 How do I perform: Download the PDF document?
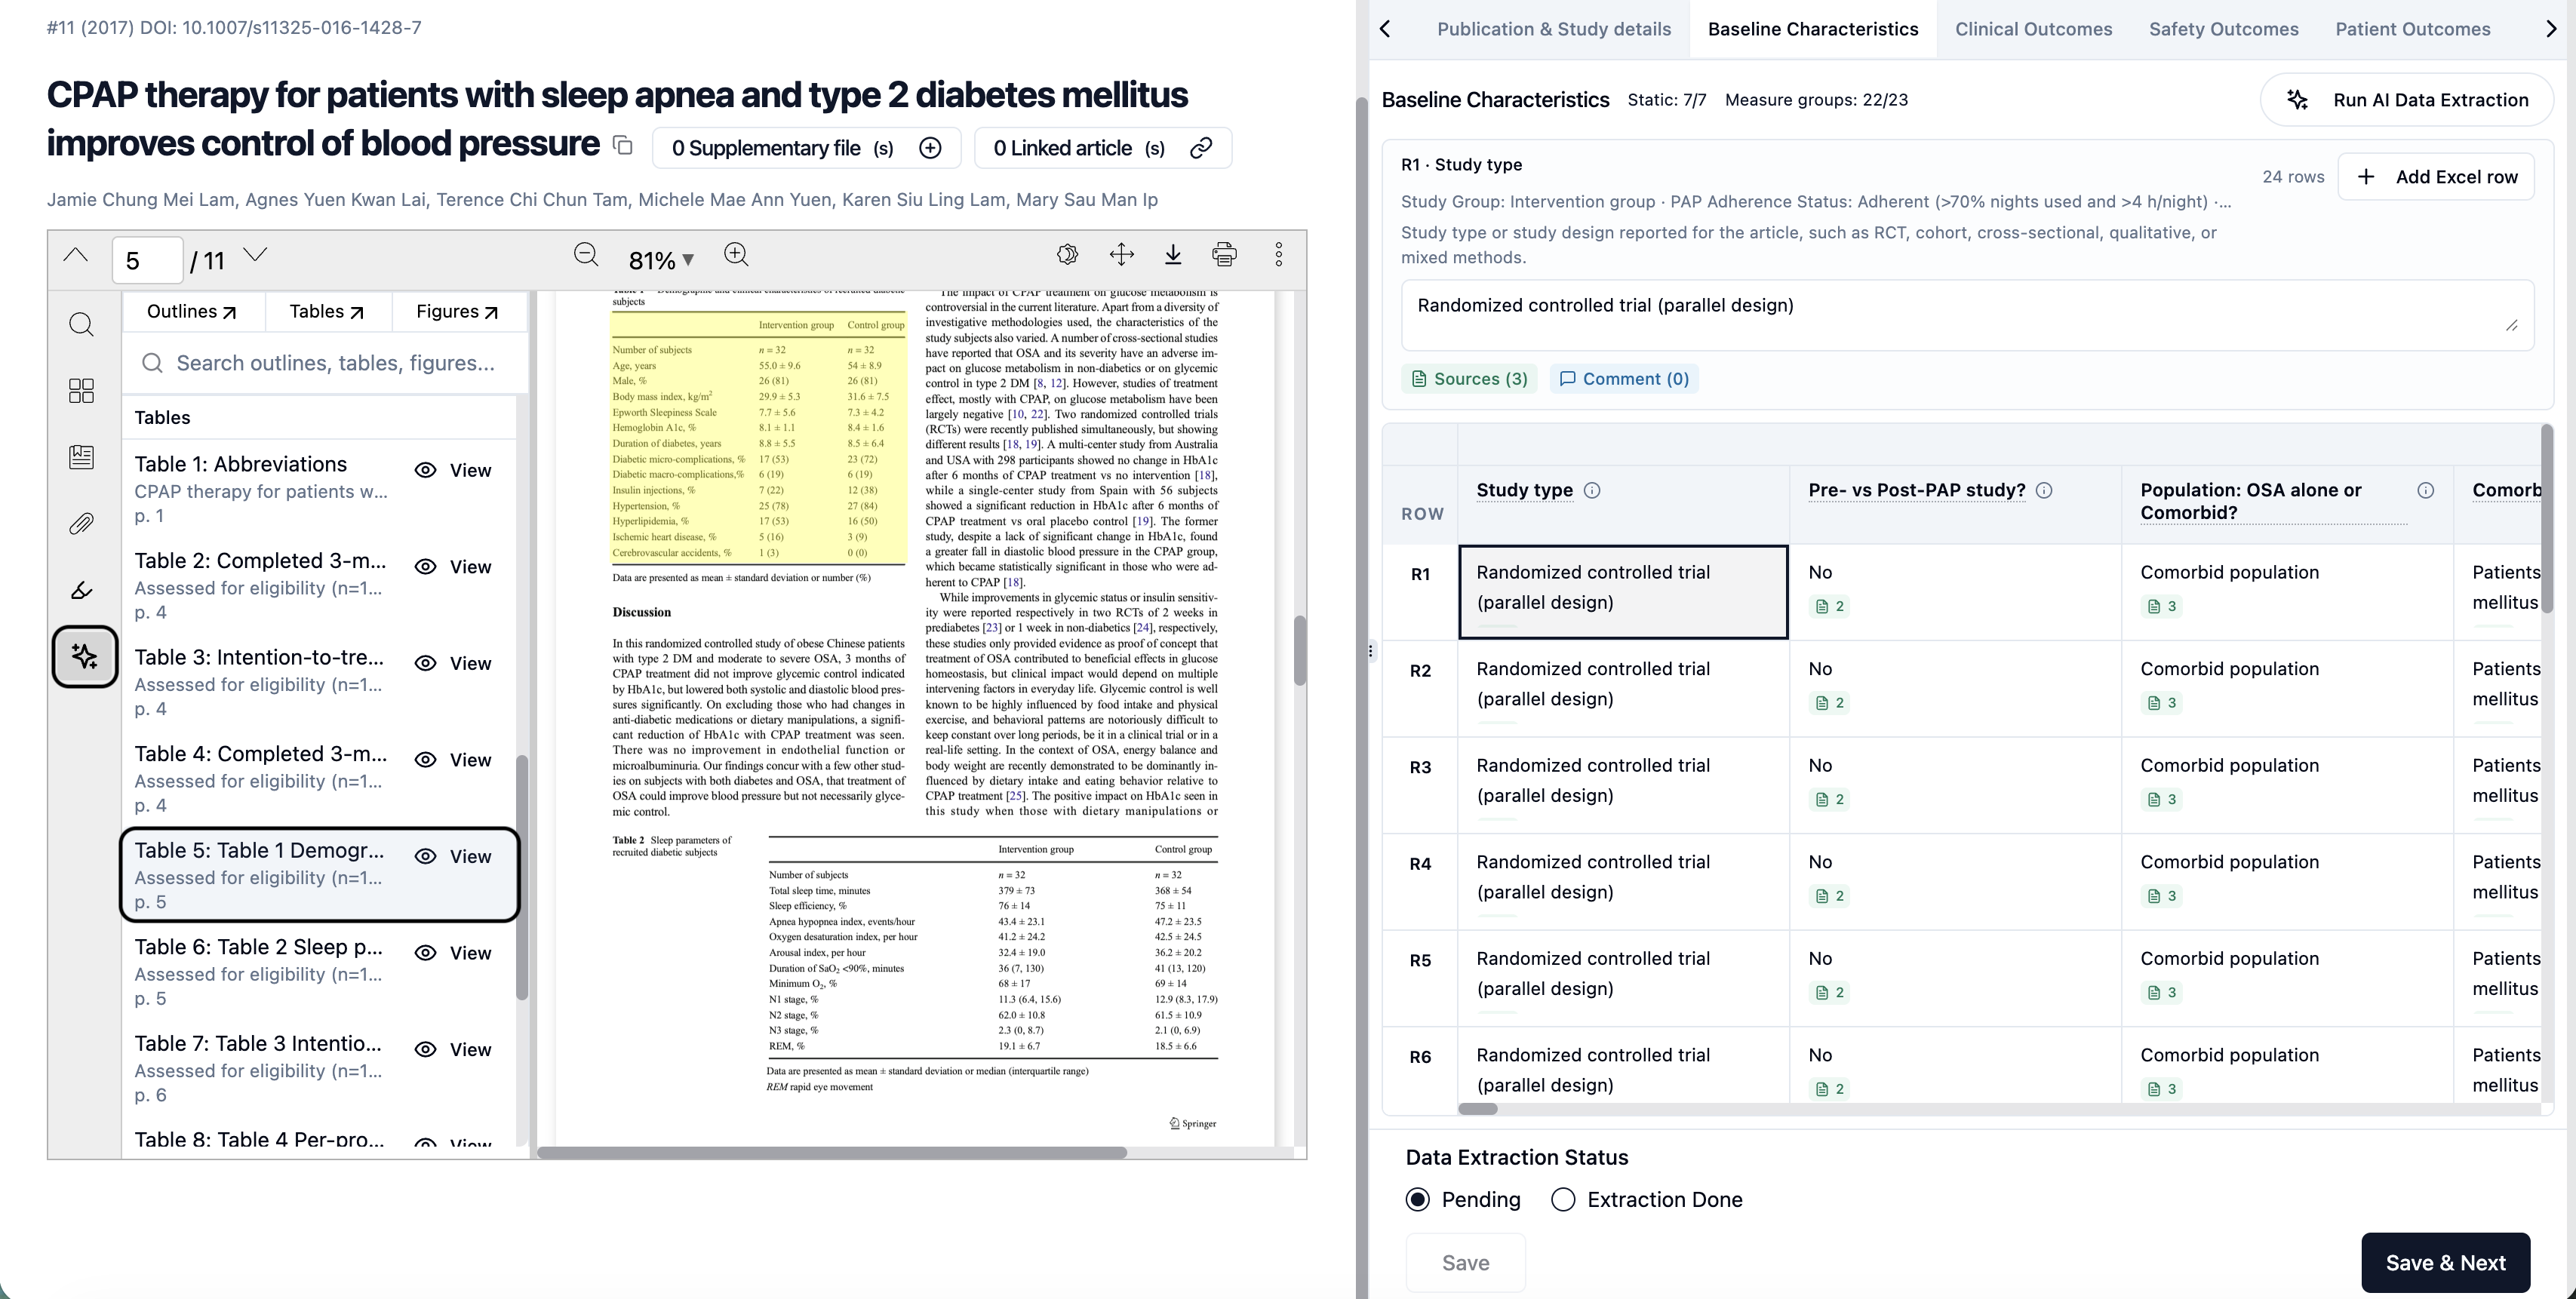[1173, 255]
